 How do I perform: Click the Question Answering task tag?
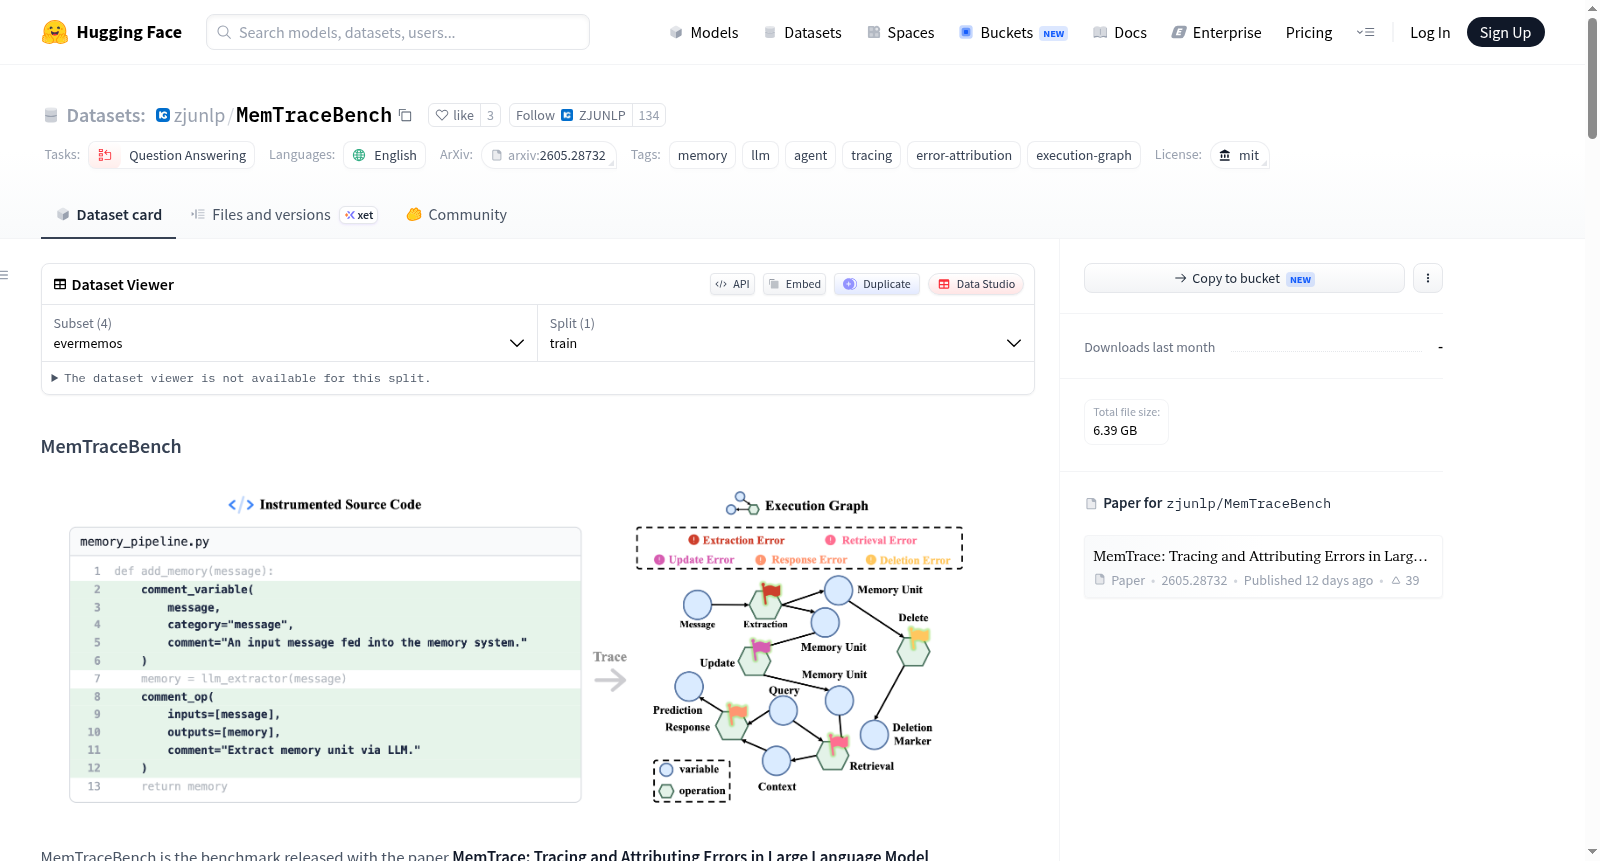coord(171,155)
